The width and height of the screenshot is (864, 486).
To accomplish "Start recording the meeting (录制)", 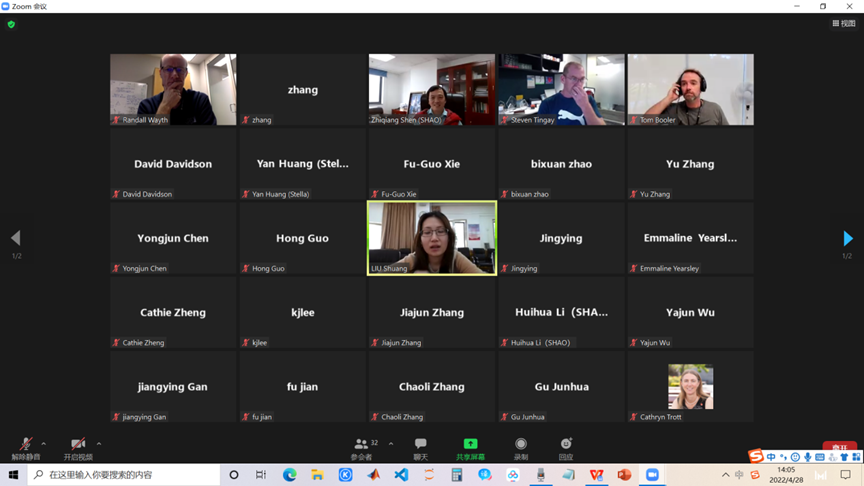I will pos(520,447).
